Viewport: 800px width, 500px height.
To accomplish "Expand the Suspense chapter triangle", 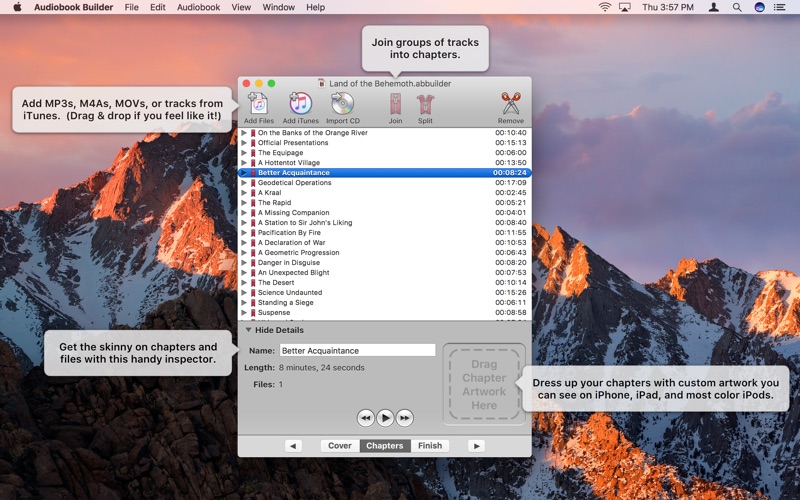I will [244, 313].
